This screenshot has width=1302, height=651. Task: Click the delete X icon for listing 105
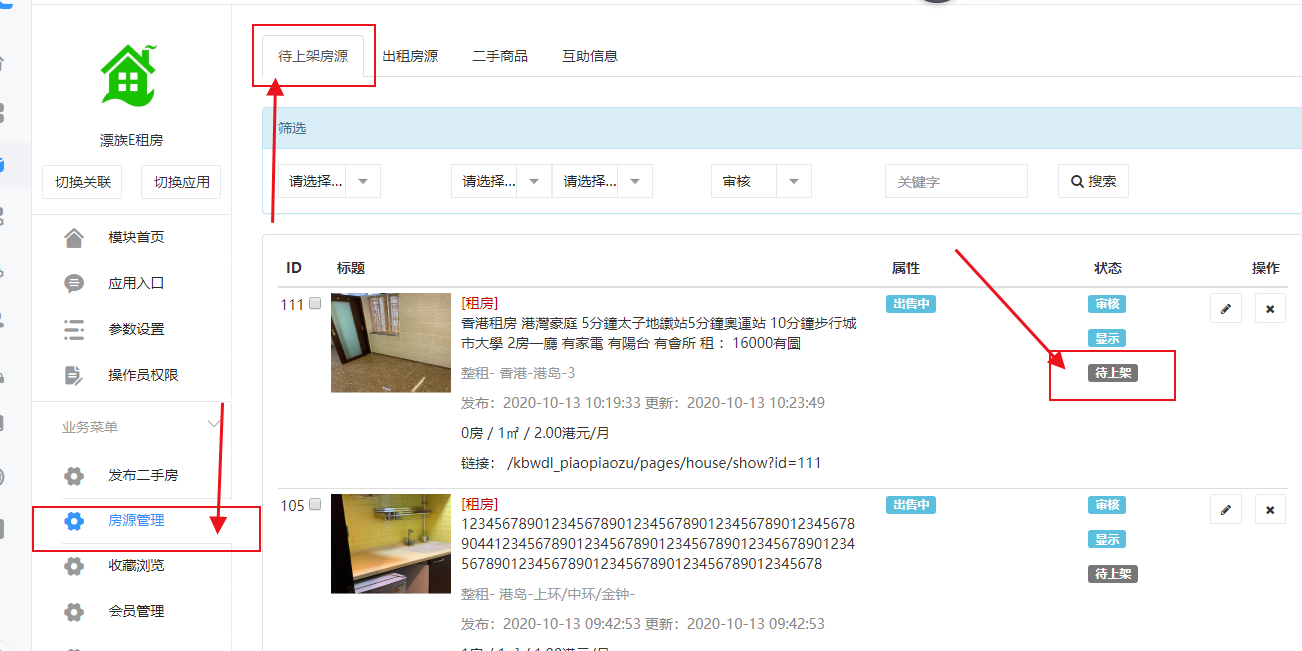click(x=1270, y=509)
